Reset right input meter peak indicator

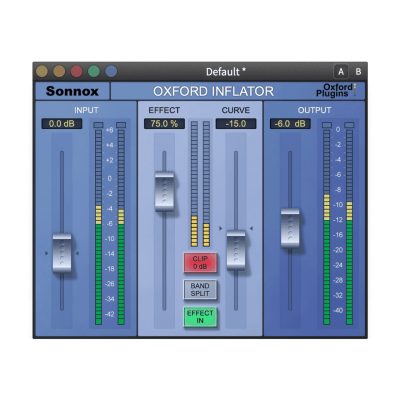(x=121, y=125)
